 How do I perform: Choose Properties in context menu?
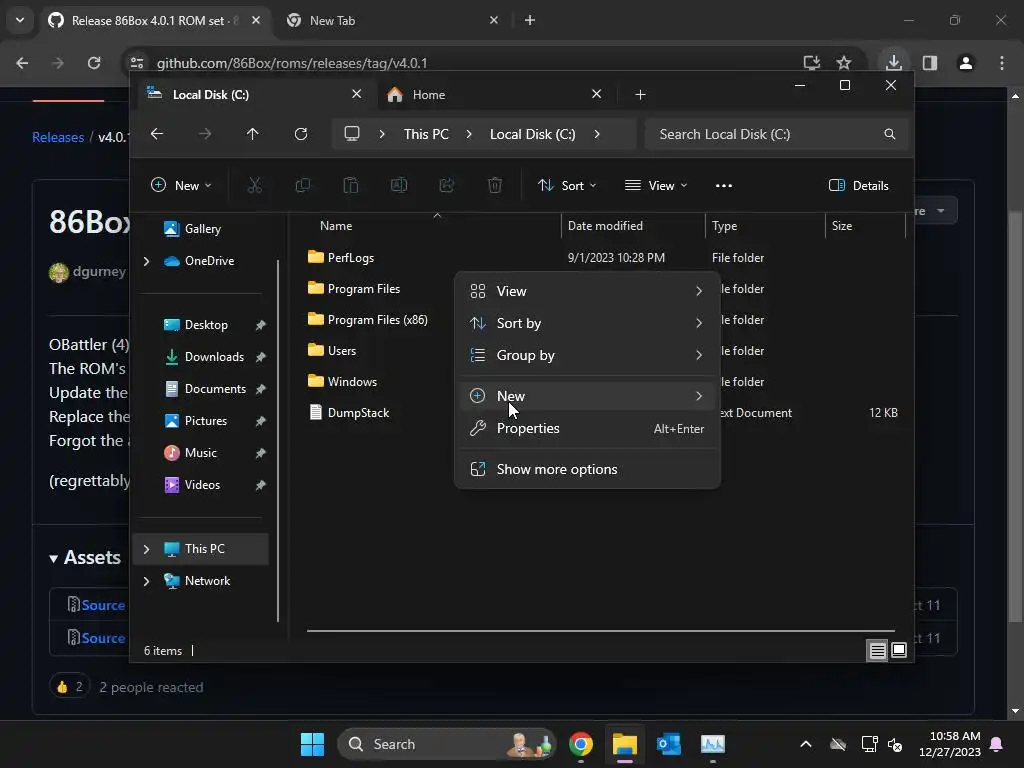(x=586, y=428)
